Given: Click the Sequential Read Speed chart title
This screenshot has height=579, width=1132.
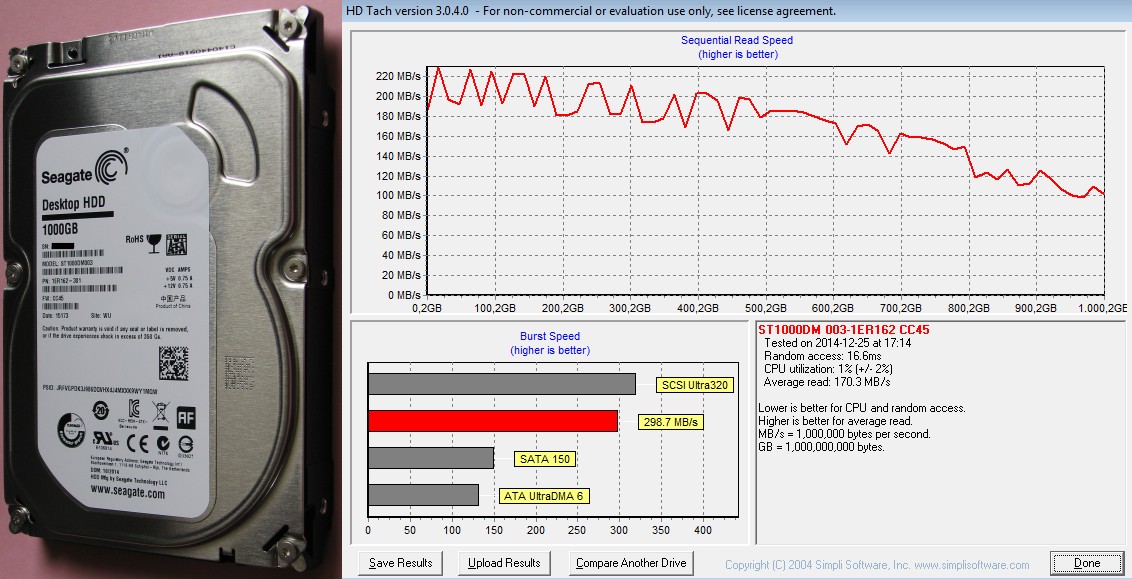Looking at the screenshot, I should pyautogui.click(x=737, y=40).
